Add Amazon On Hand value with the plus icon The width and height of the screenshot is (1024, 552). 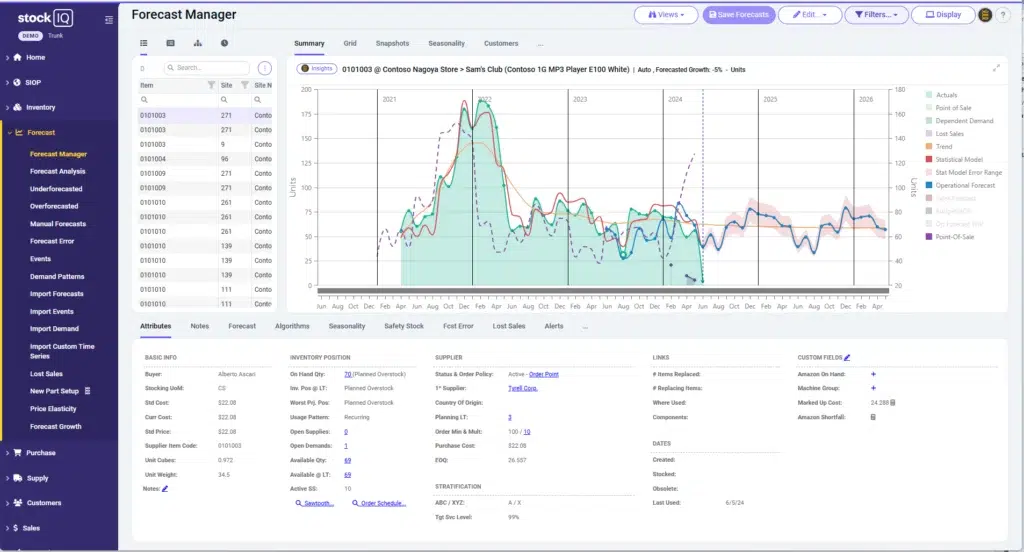[873, 374]
